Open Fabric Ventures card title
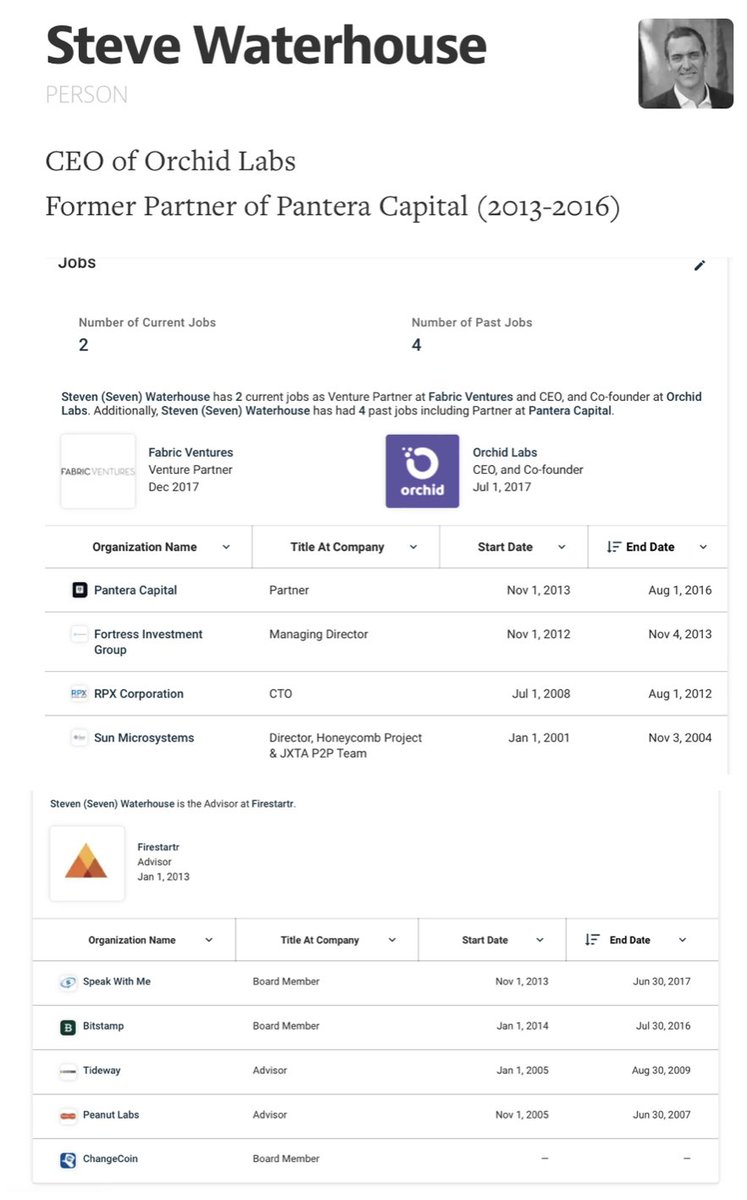The width and height of the screenshot is (747, 1200). 191,453
